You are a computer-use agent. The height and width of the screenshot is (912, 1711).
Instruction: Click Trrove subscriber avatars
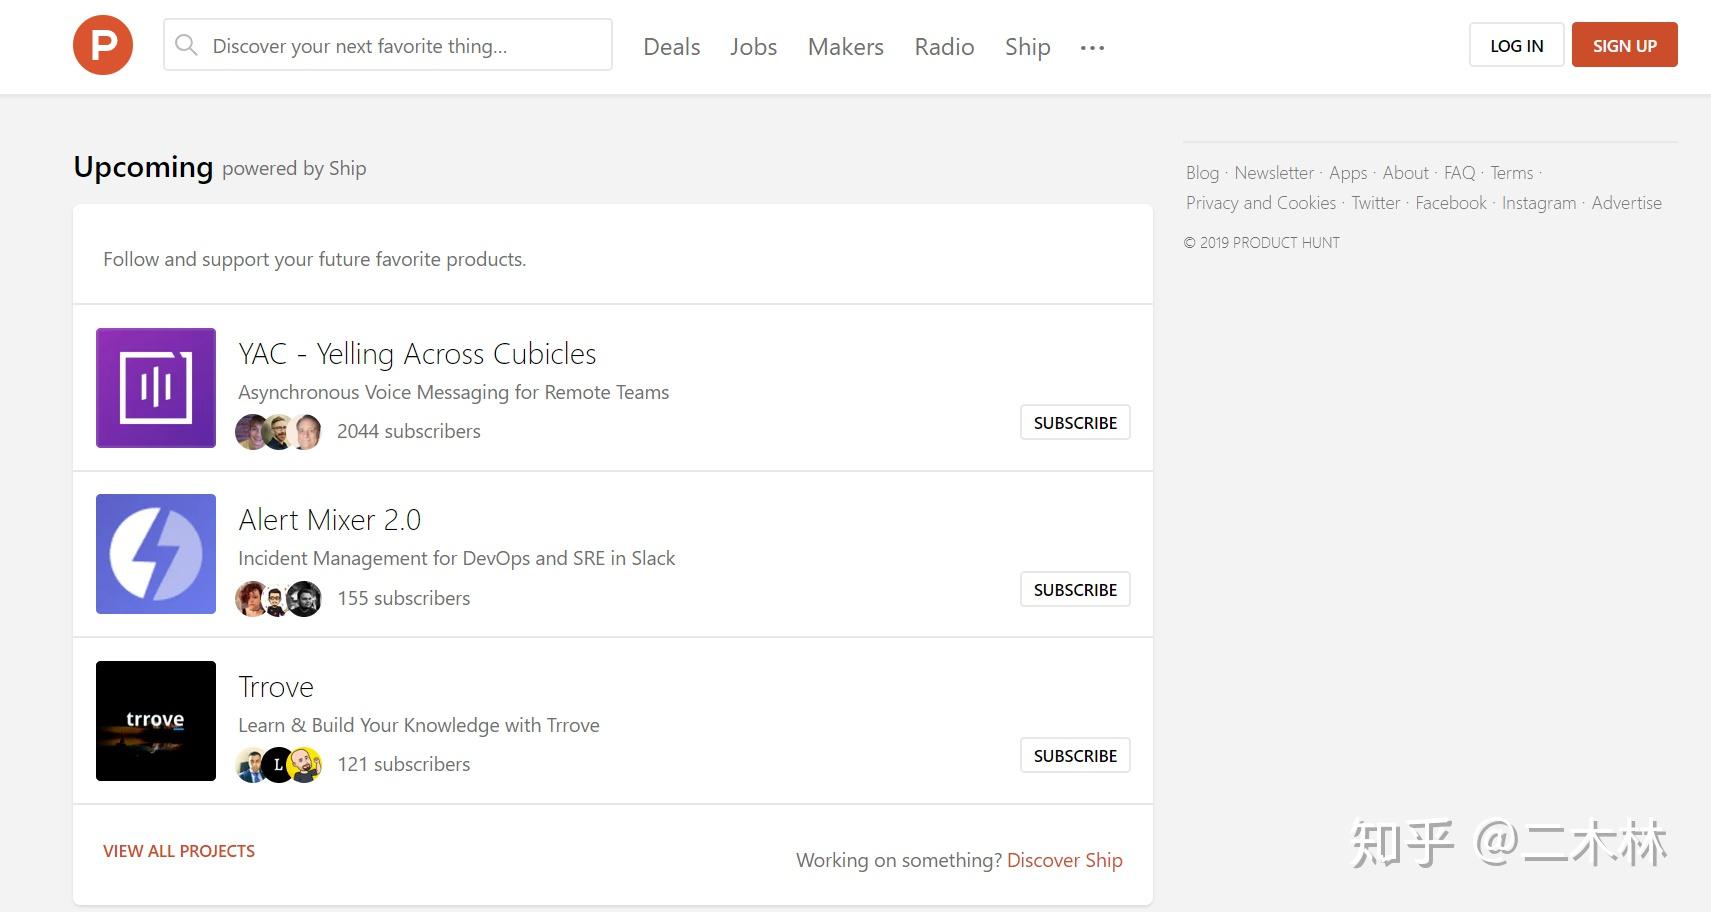click(x=279, y=765)
